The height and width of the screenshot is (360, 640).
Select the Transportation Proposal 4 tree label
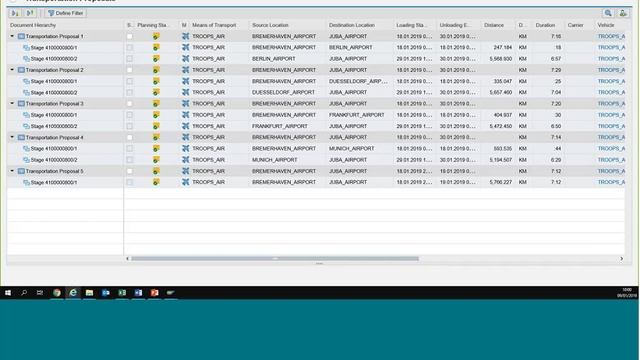click(54, 138)
